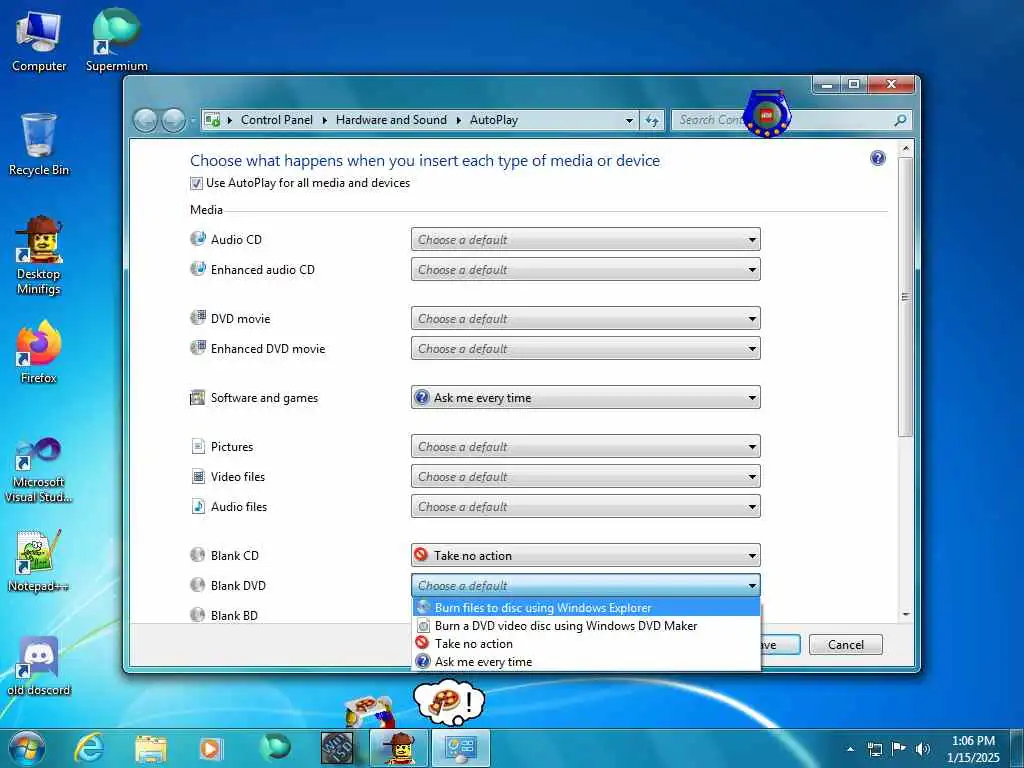Open the network tray icon

(875, 749)
